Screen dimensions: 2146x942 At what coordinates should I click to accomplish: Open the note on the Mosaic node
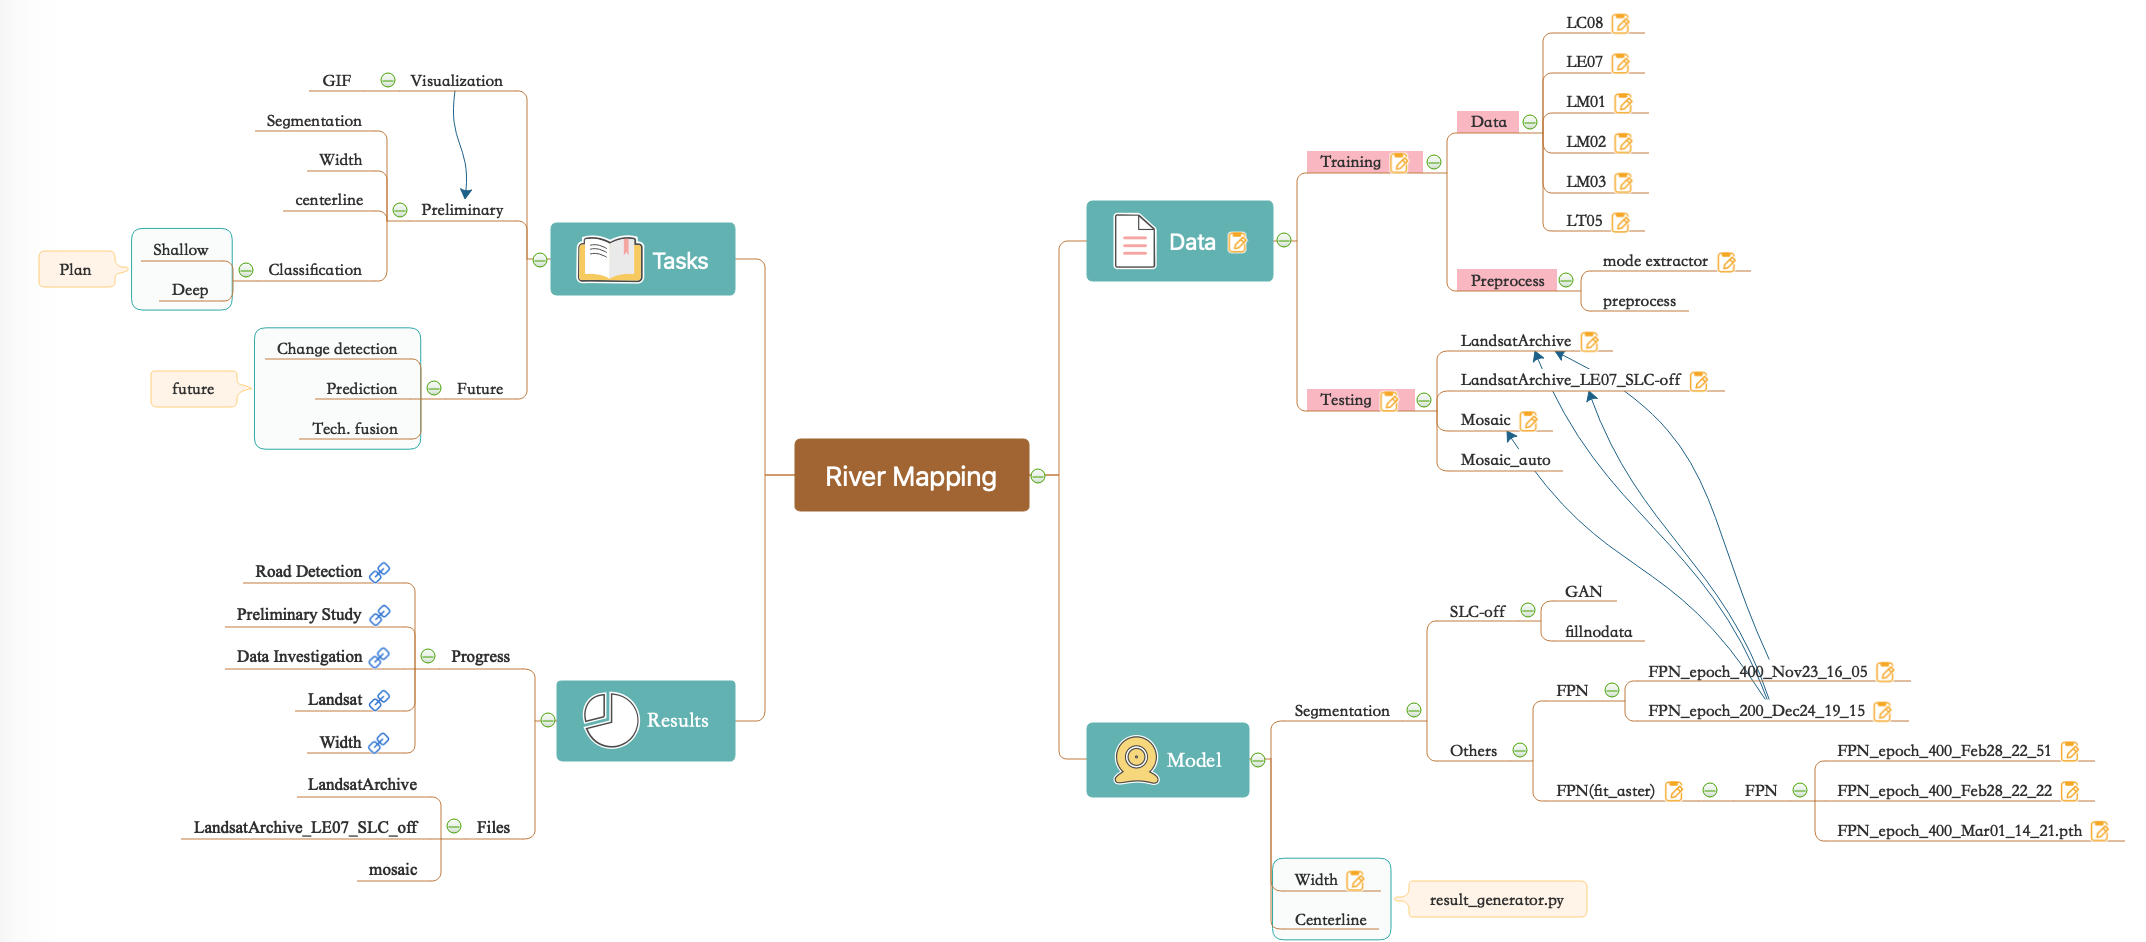coord(1528,419)
